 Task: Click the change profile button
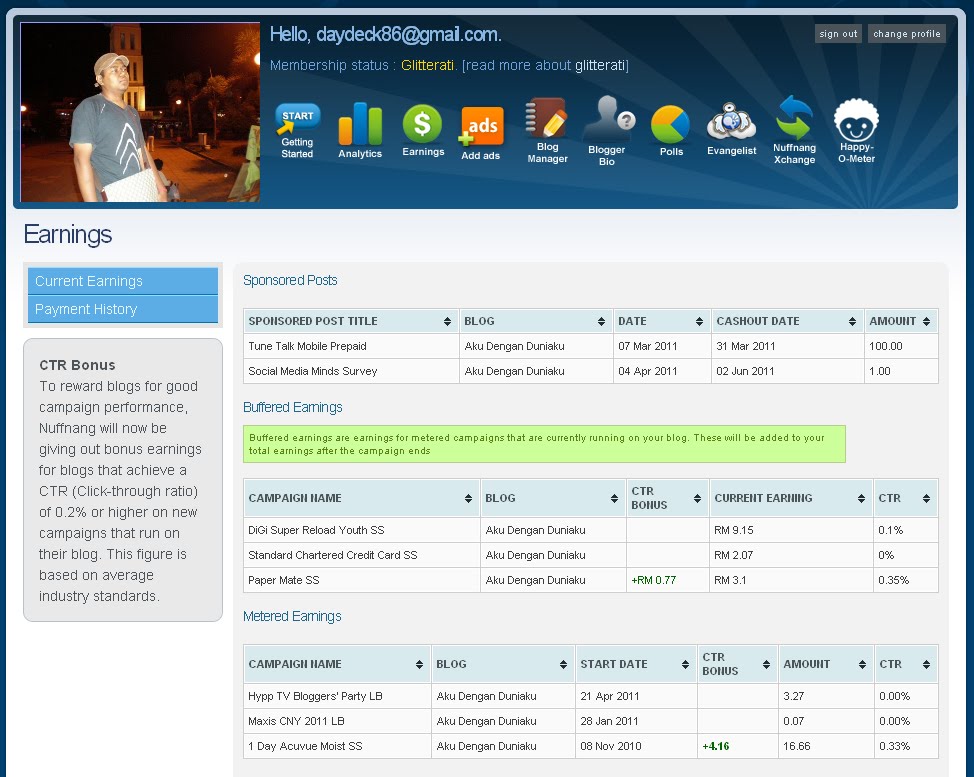pos(906,34)
